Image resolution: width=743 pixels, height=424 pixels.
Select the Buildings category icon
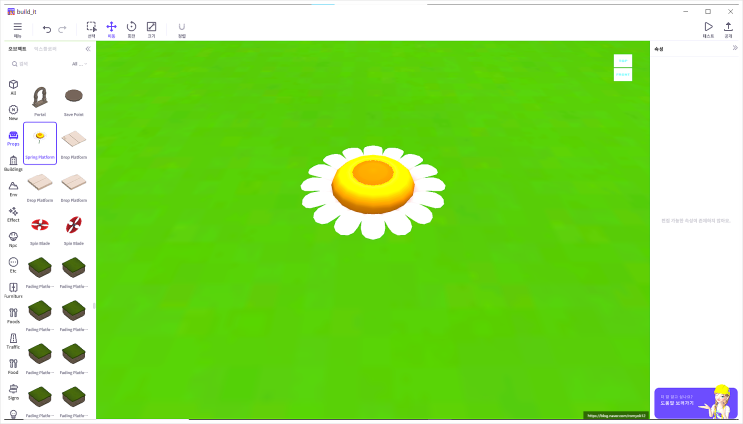pos(13,163)
